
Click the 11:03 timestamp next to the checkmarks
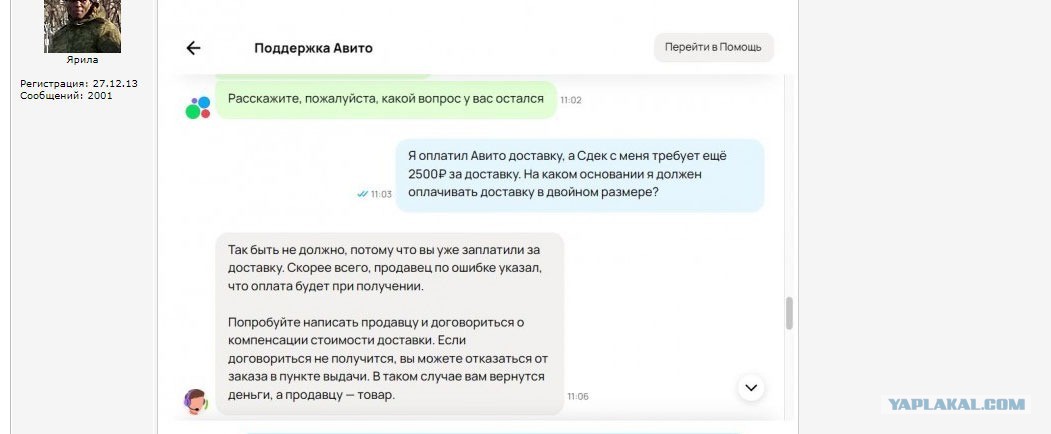point(381,194)
